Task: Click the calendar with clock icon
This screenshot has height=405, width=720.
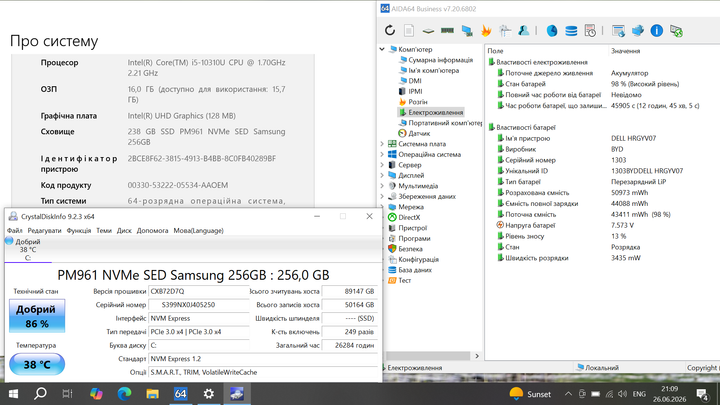Action: [590, 31]
